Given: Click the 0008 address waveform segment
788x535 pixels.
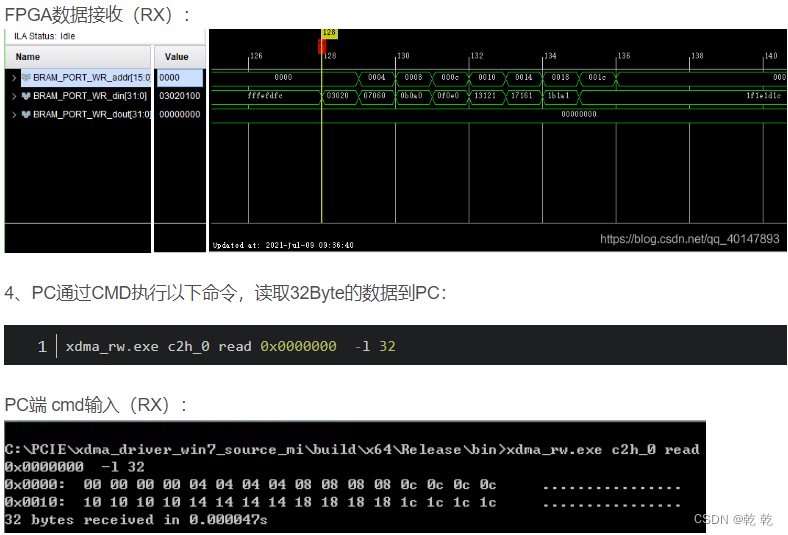Looking at the screenshot, I should (413, 77).
